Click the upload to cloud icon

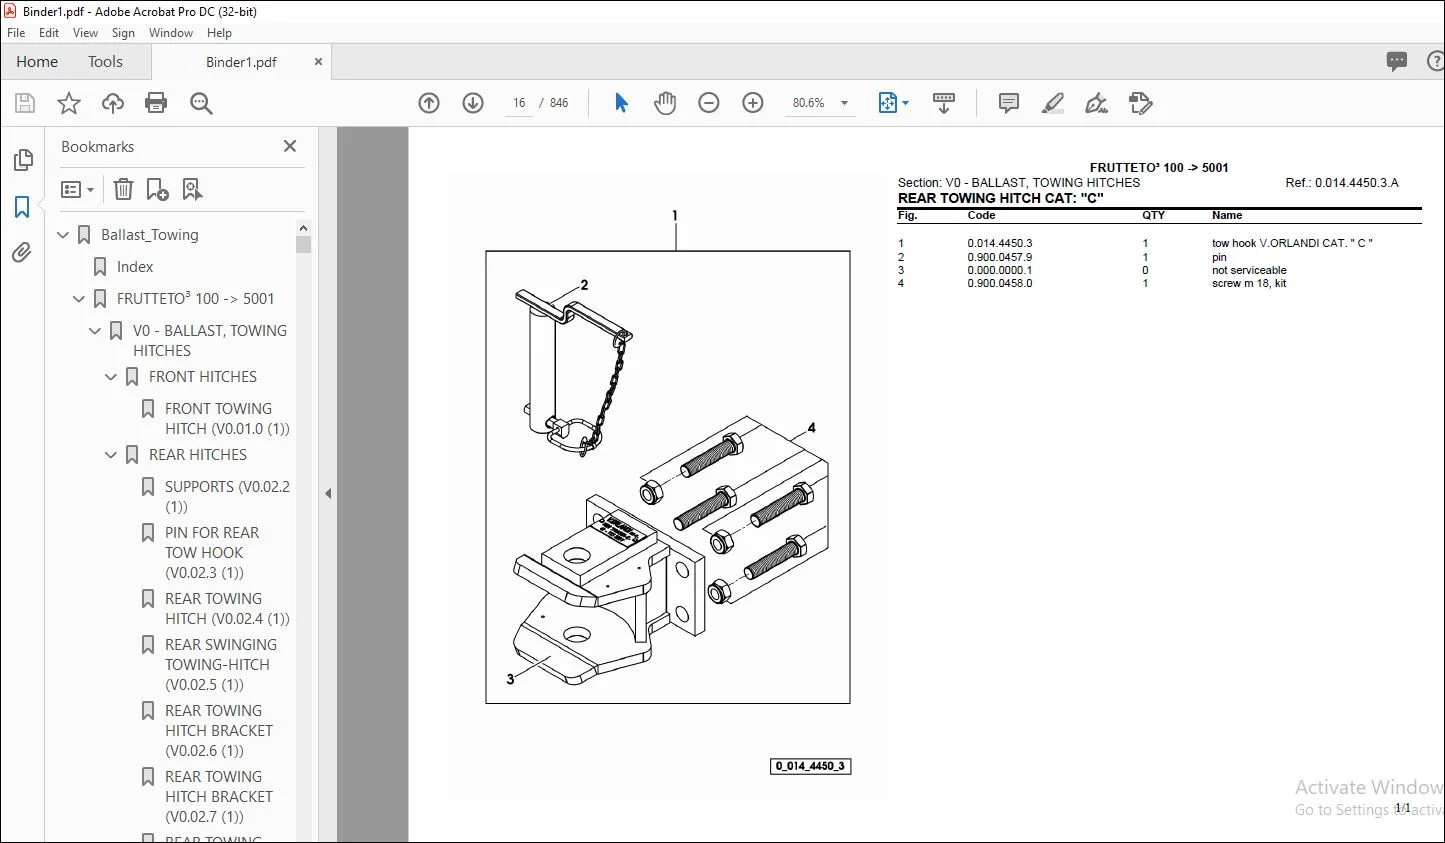coord(113,103)
